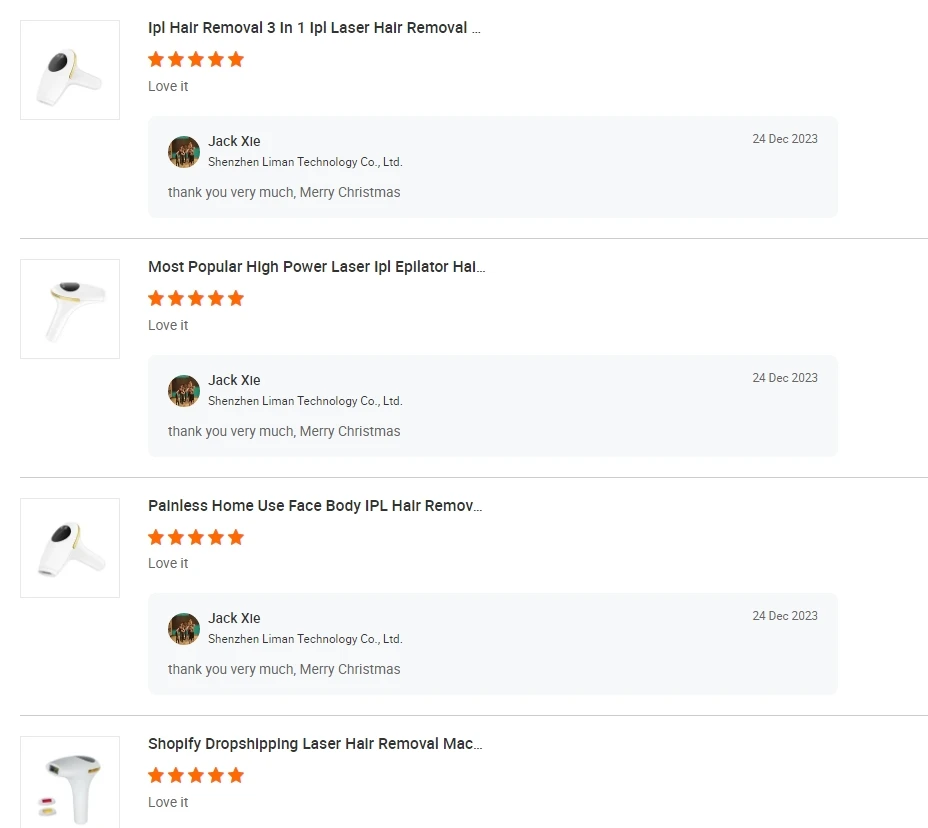Image resolution: width=928 pixels, height=828 pixels.
Task: Open Most Popular High Power Laser Ipl Epilator link
Action: coord(316,267)
